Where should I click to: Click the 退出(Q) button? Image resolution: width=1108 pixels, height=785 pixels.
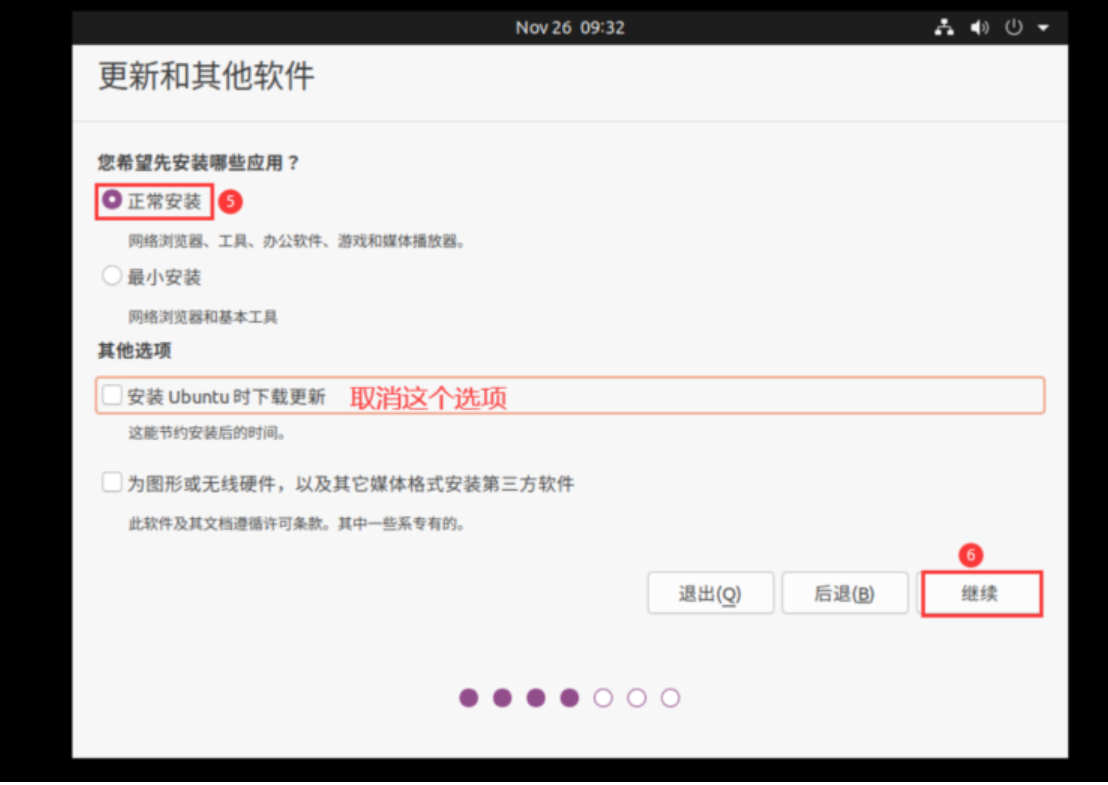710,594
